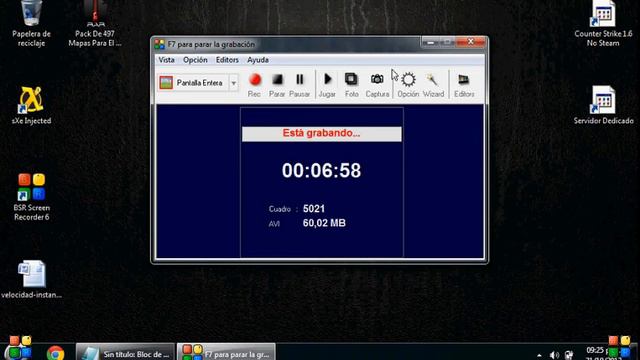This screenshot has width=640, height=360.
Task: Select the Servidor Dedicado desktop shortcut
Action: (x=604, y=105)
